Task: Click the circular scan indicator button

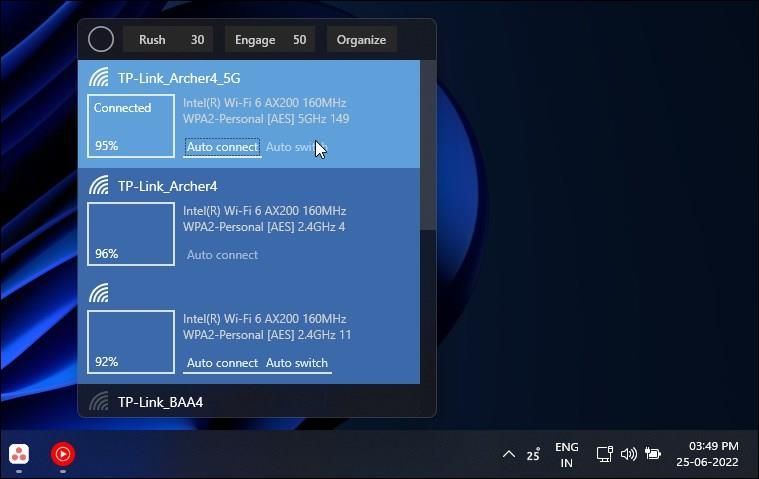Action: click(101, 39)
